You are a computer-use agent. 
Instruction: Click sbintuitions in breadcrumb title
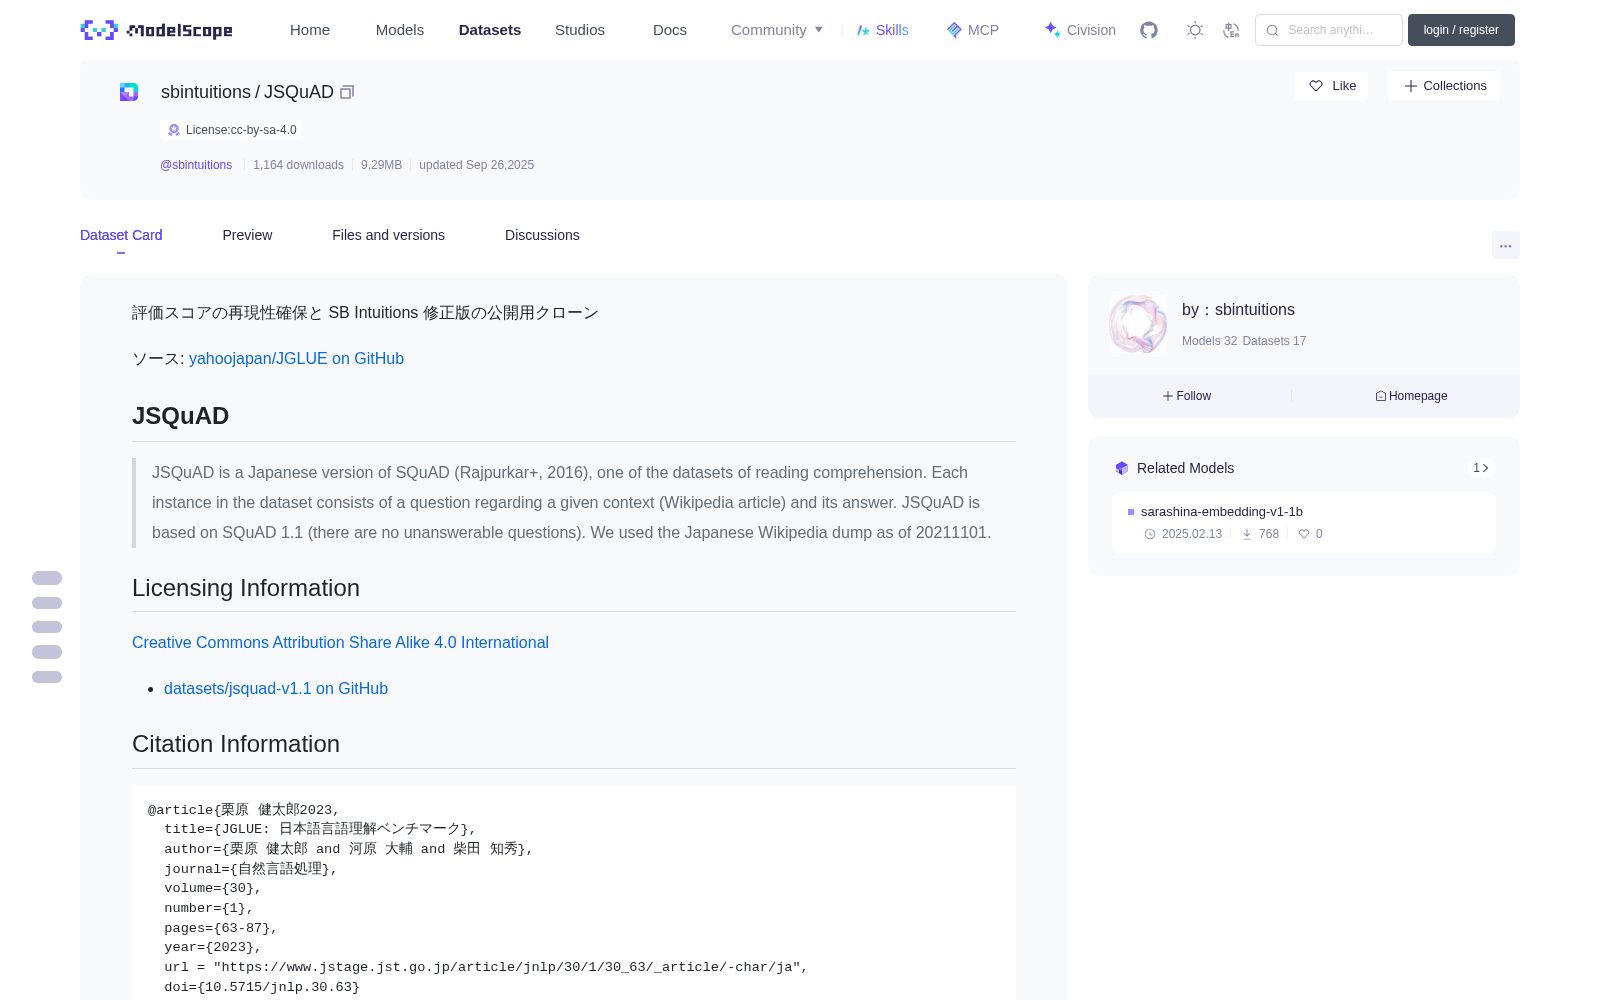pos(206,92)
